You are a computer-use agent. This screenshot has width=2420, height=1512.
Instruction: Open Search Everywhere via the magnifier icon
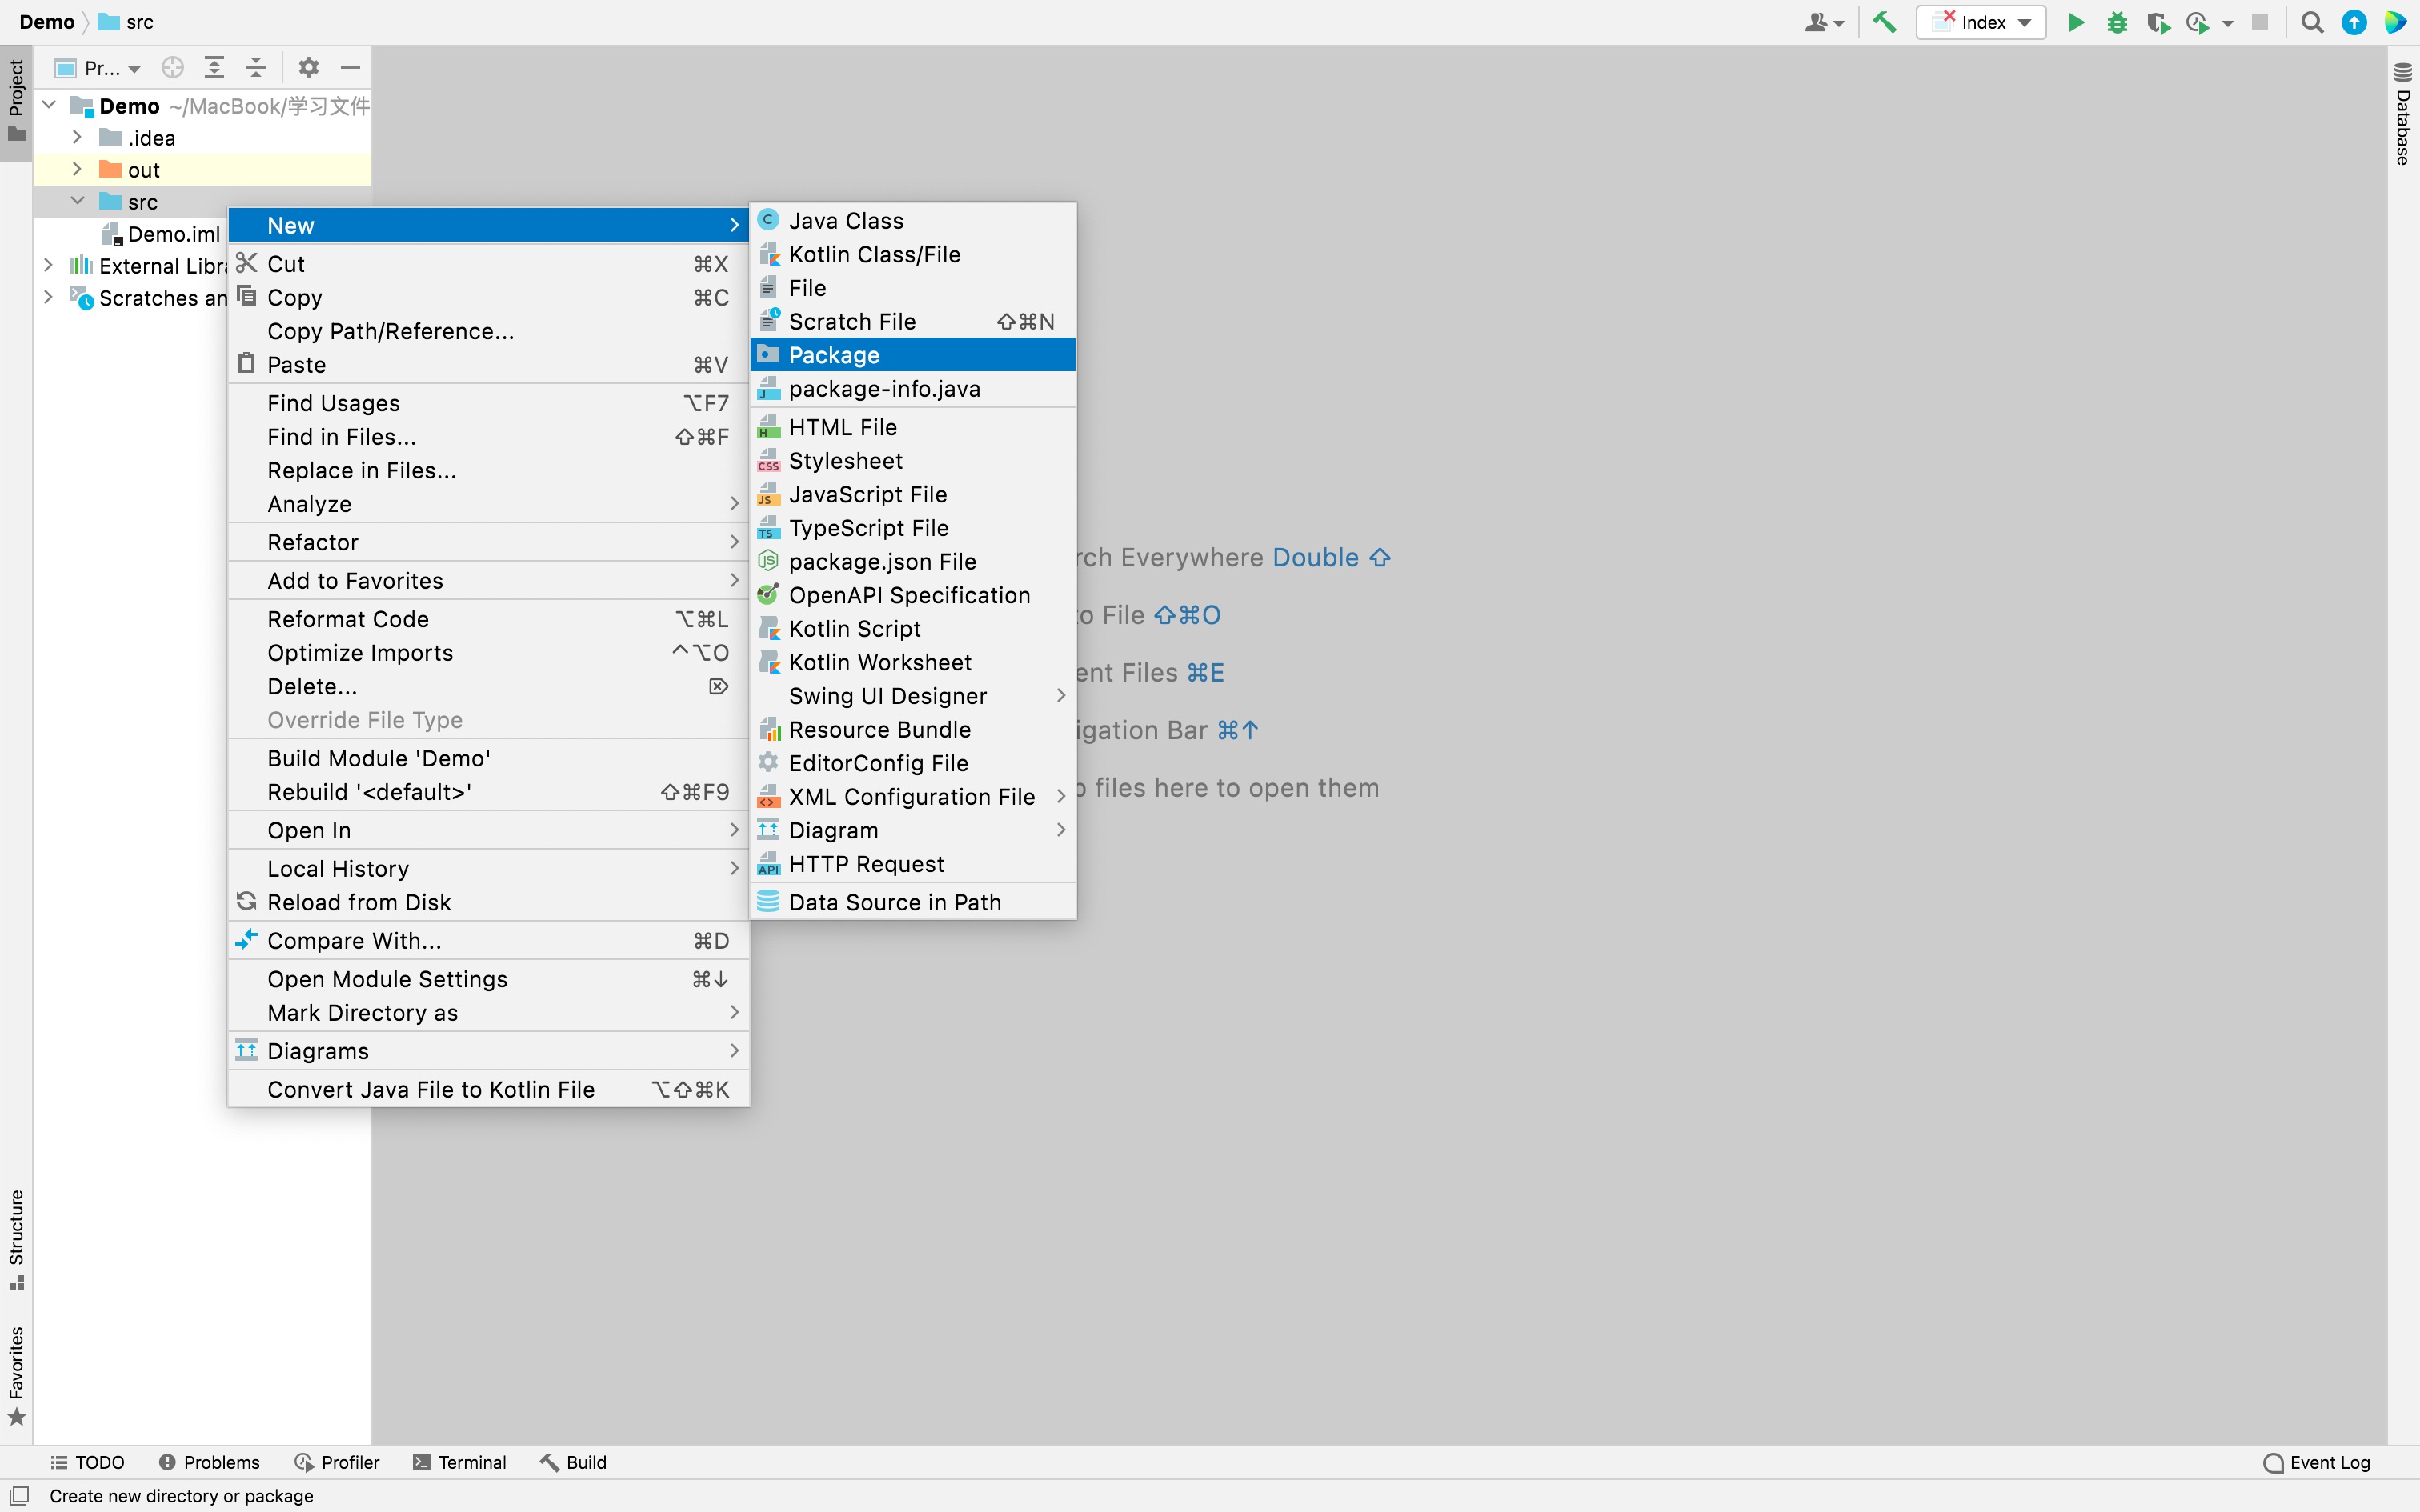[2312, 22]
